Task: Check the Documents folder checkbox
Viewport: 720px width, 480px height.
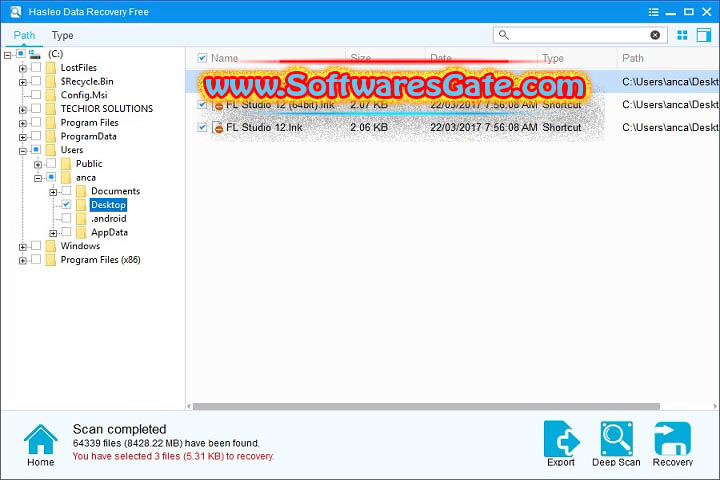Action: (x=66, y=191)
